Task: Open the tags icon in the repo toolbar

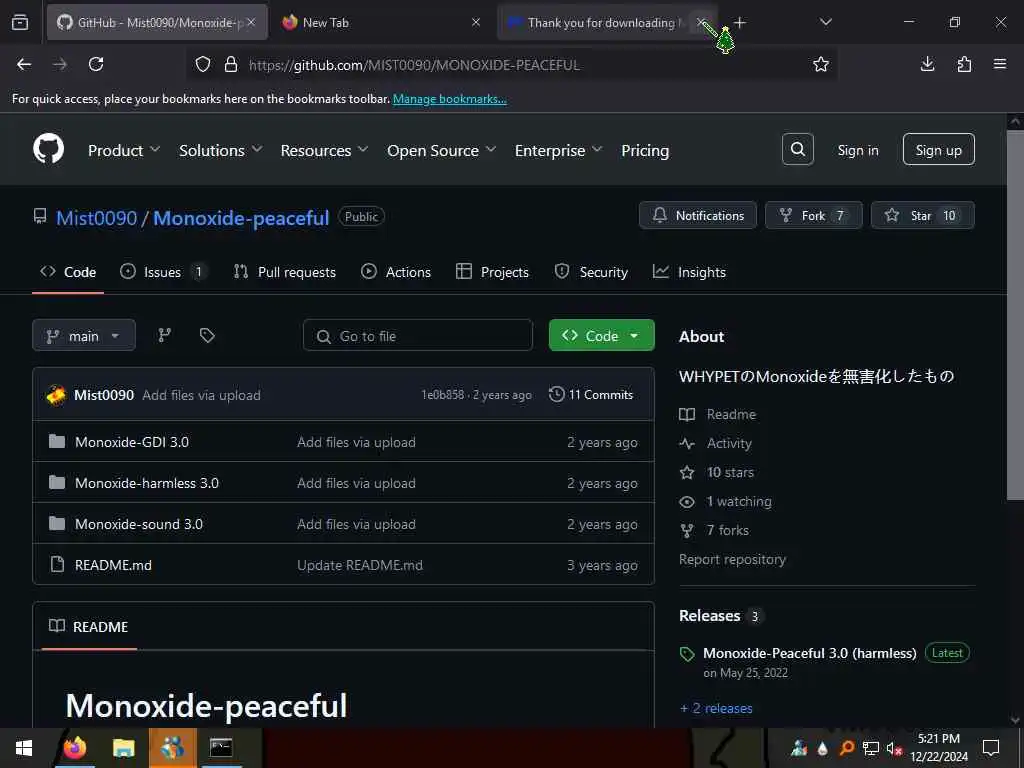Action: click(207, 335)
